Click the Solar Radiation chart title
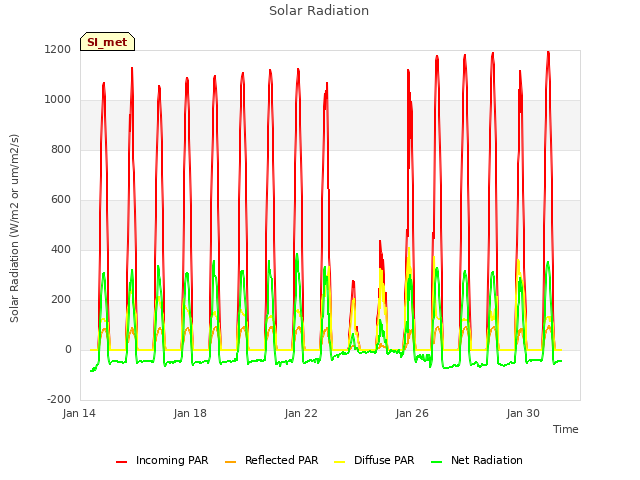 tap(319, 11)
